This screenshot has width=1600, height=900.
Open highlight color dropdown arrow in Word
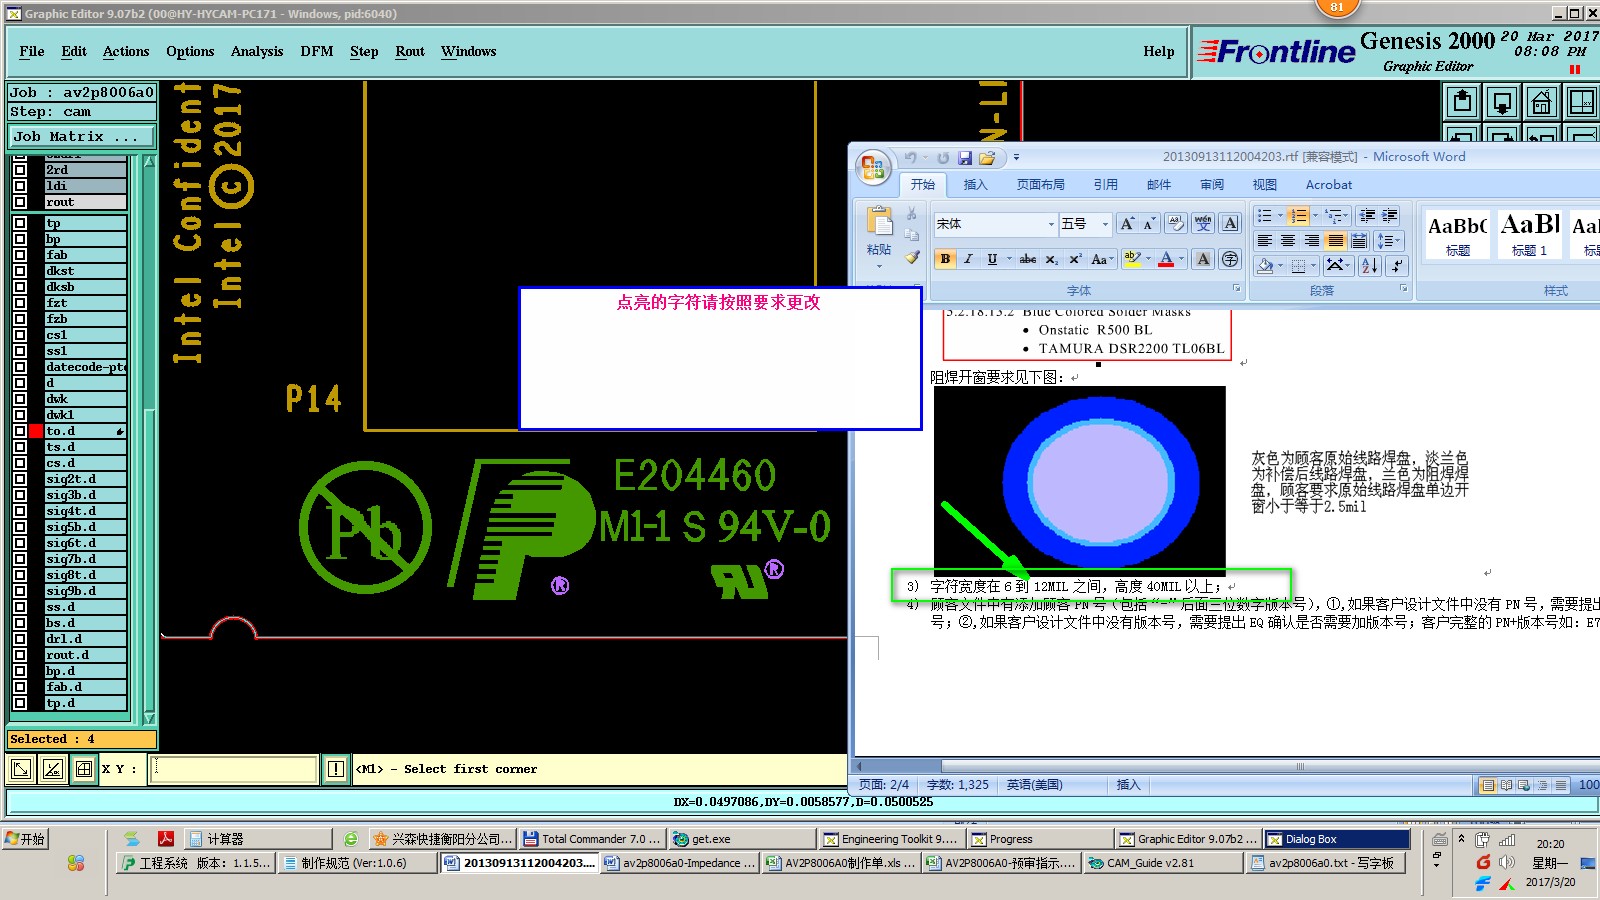pos(1148,259)
